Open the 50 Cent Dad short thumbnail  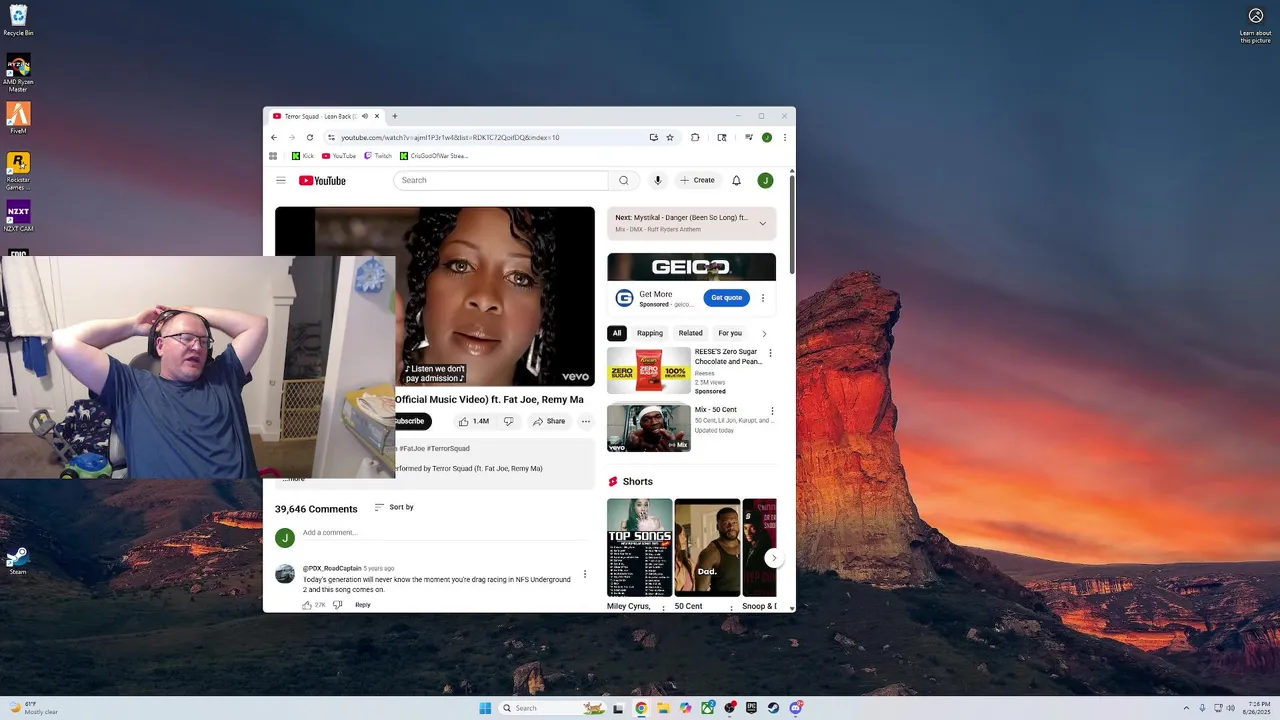pos(707,547)
